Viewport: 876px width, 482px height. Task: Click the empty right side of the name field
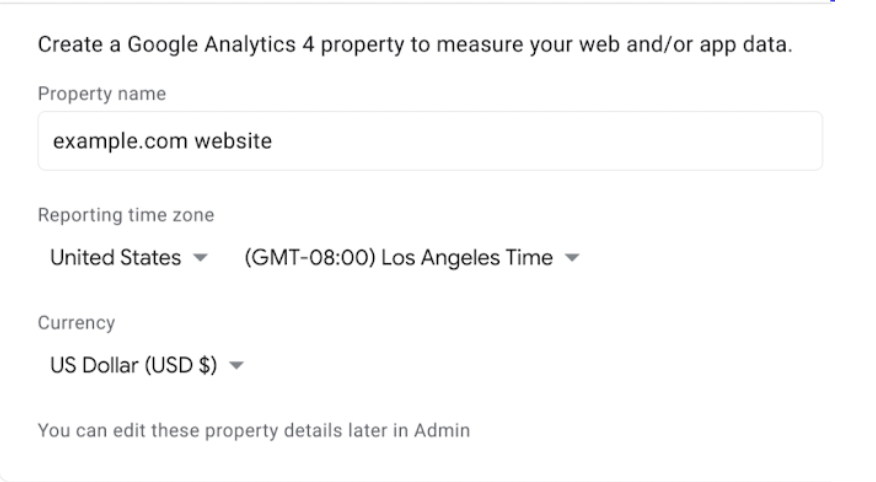(x=650, y=141)
